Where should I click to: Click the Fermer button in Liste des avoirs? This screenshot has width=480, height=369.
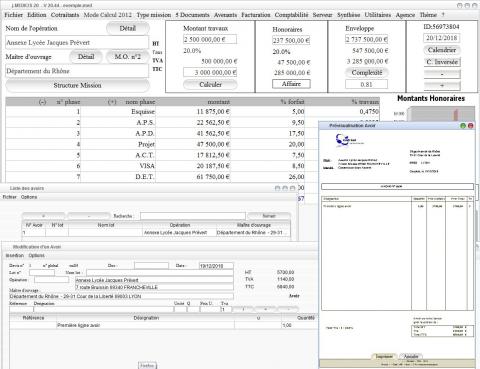click(x=269, y=216)
